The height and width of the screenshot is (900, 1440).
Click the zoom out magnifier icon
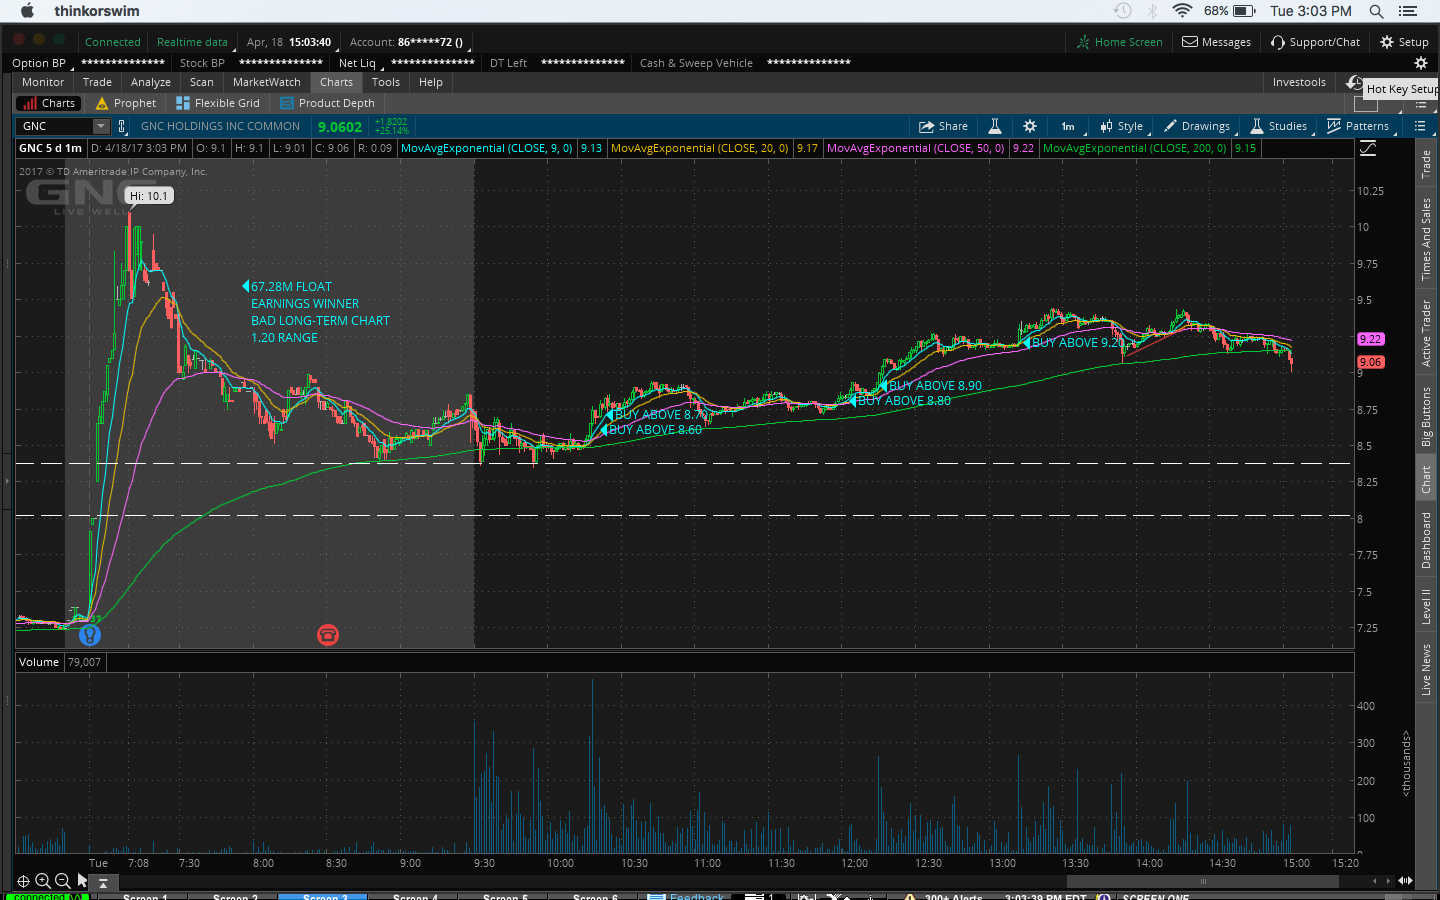(63, 881)
